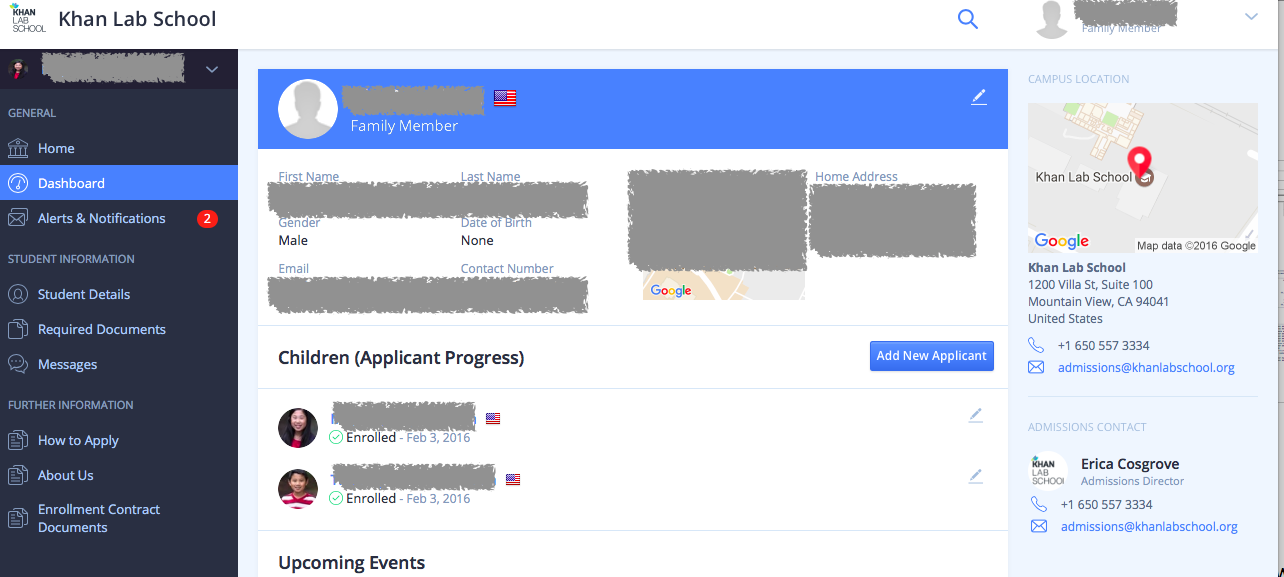The image size is (1284, 577).
Task: Click the Enrollment Contract Documents icon
Action: (18, 518)
